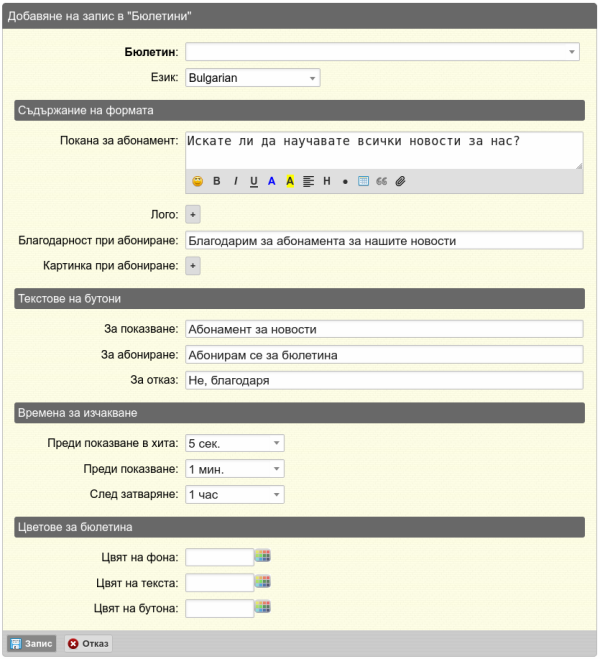The width and height of the screenshot is (600, 659).
Task: Open the Преди показване в хита dropdown
Action: tap(235, 443)
